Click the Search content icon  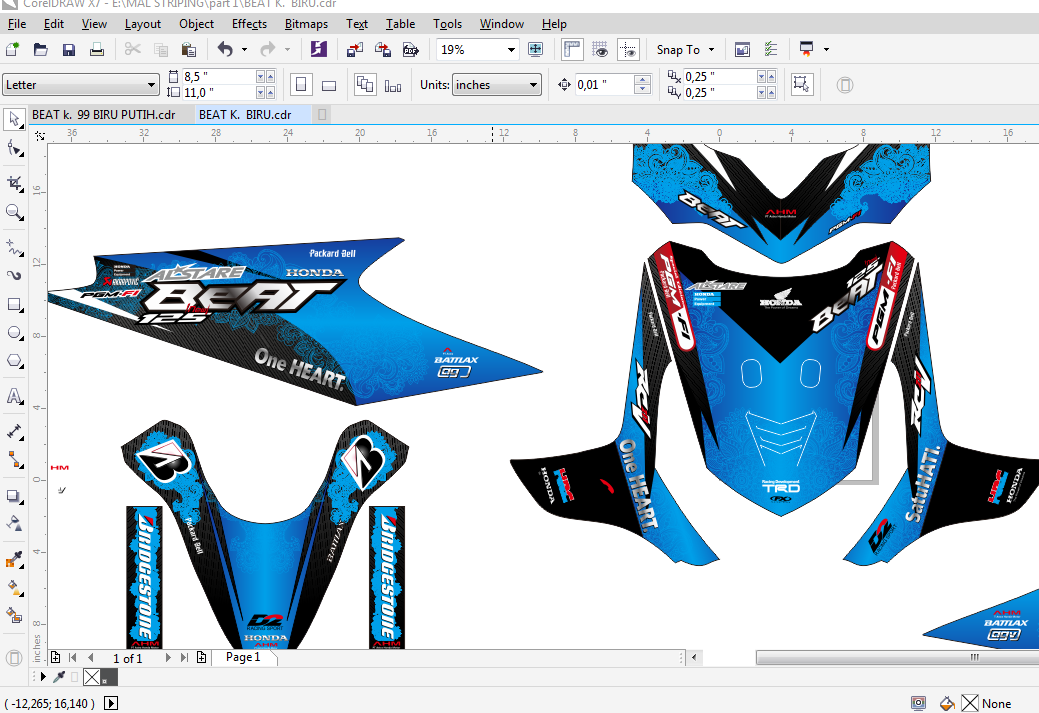(319, 50)
